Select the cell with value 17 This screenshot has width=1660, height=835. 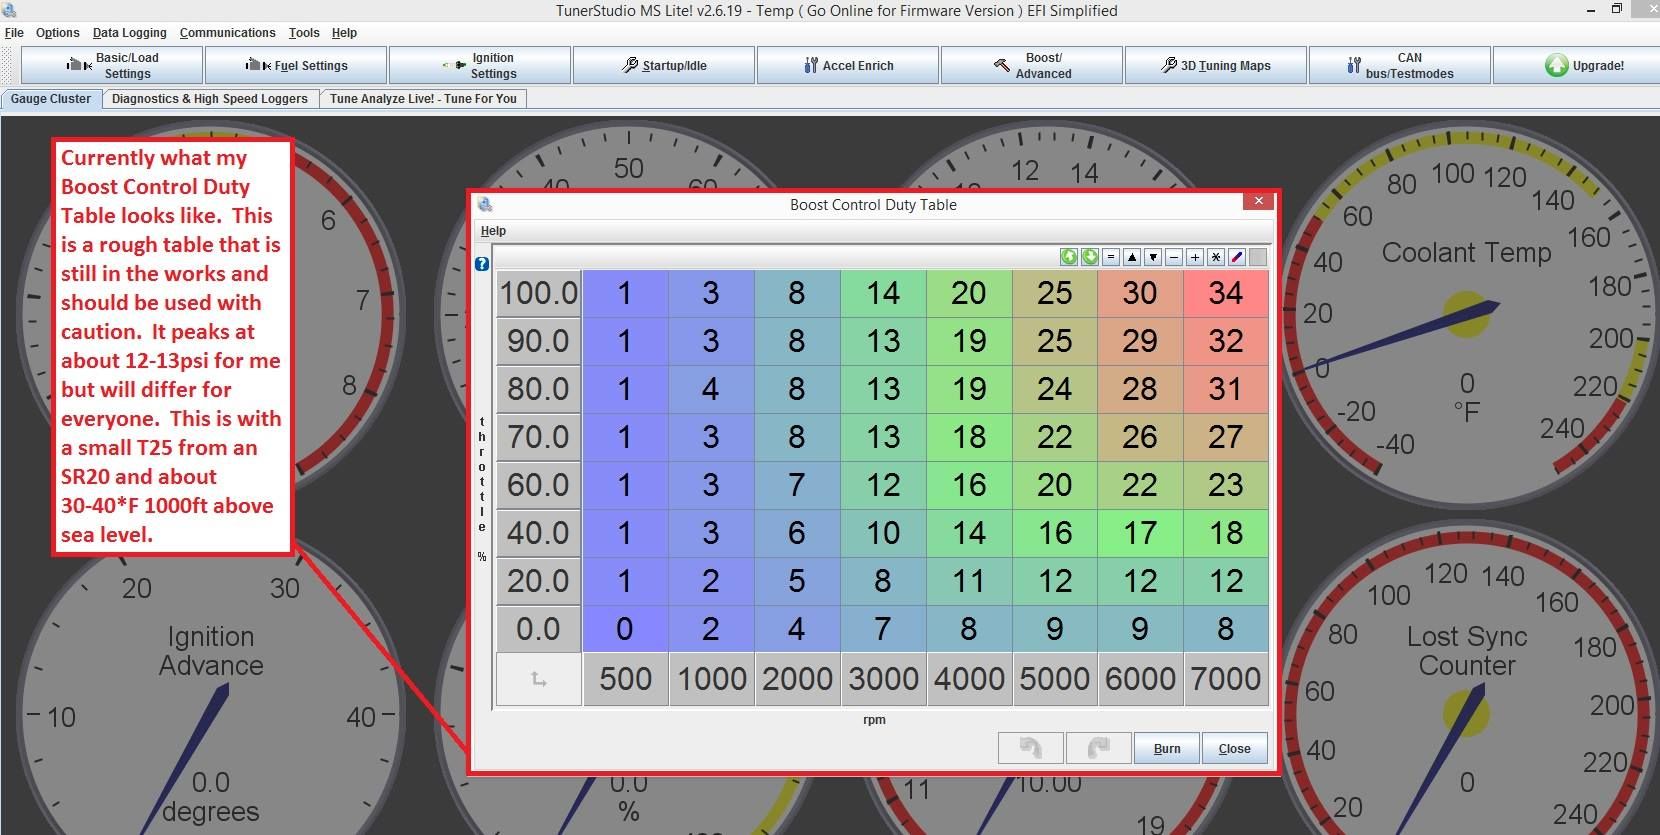[1140, 533]
